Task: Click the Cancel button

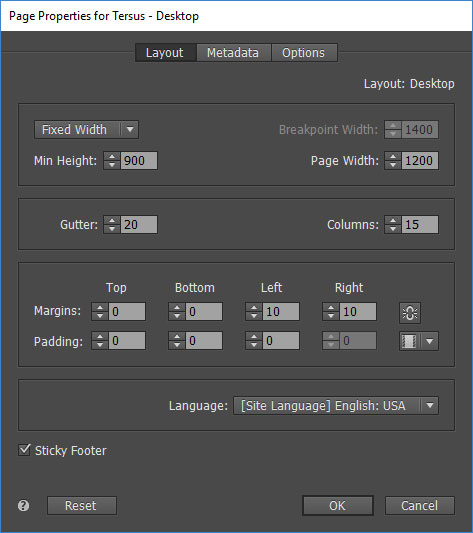Action: [x=420, y=505]
